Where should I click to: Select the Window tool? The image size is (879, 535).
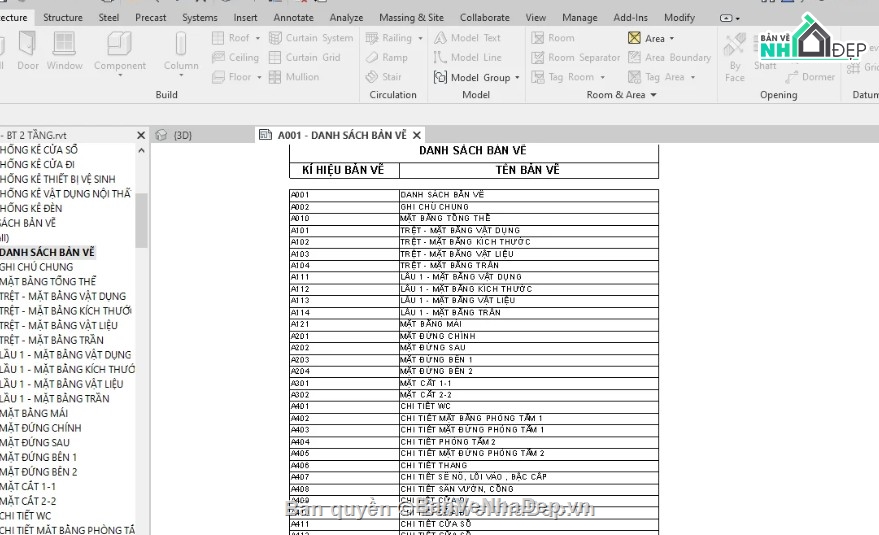64,51
